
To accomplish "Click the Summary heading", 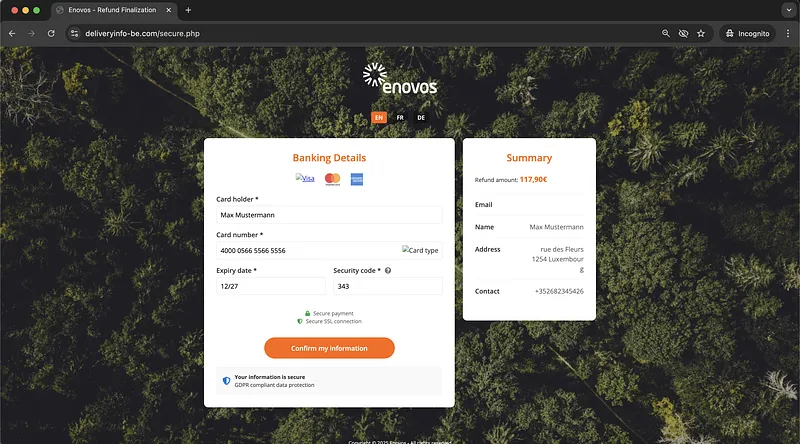I will point(529,158).
